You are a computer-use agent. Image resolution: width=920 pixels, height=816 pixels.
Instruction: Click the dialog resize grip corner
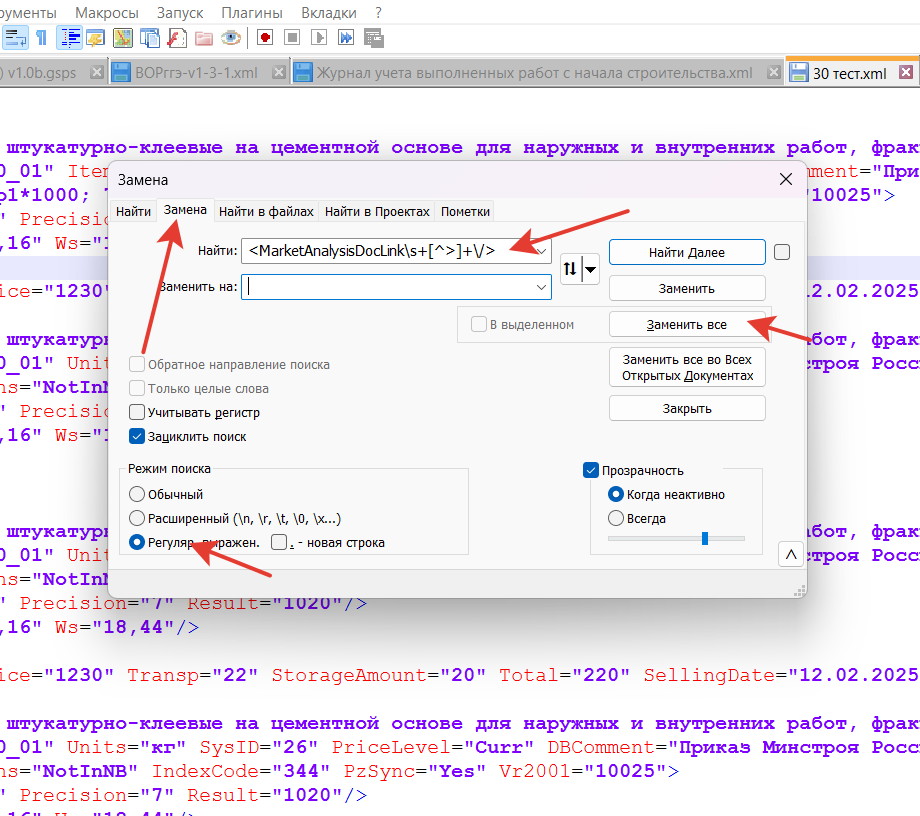click(x=799, y=591)
